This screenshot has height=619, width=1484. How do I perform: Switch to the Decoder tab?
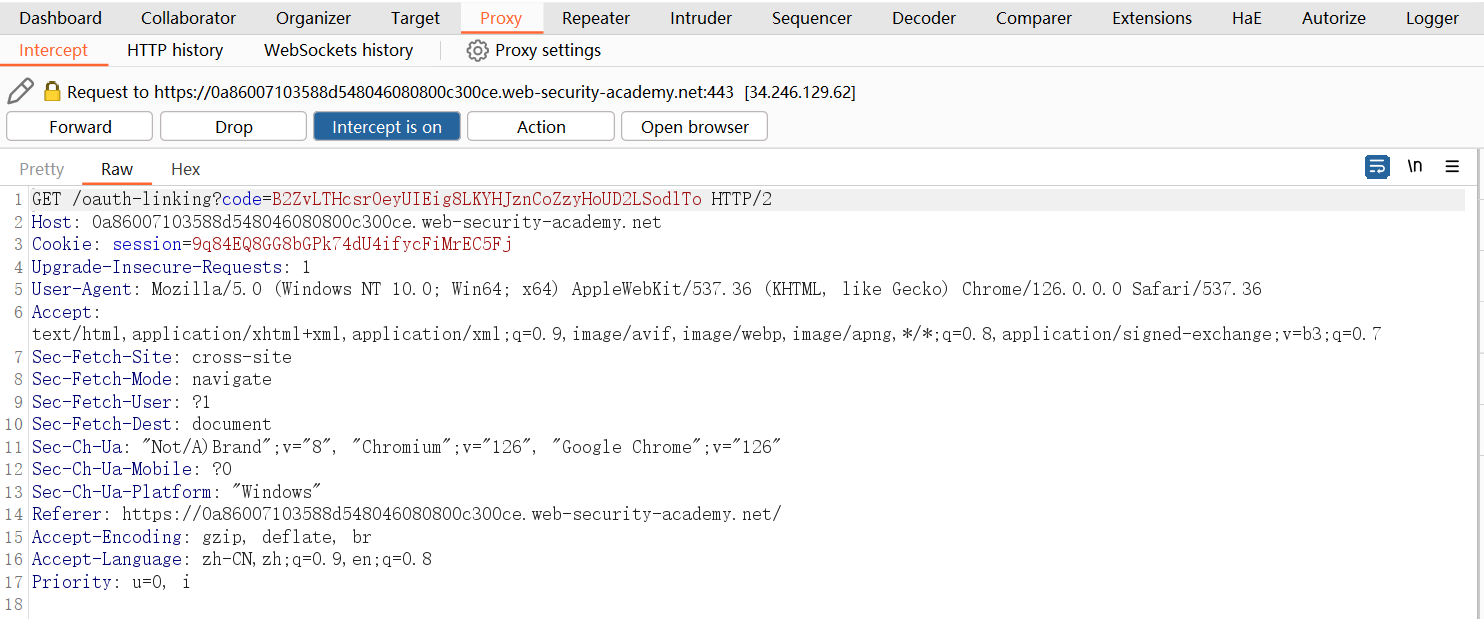pyautogui.click(x=924, y=18)
